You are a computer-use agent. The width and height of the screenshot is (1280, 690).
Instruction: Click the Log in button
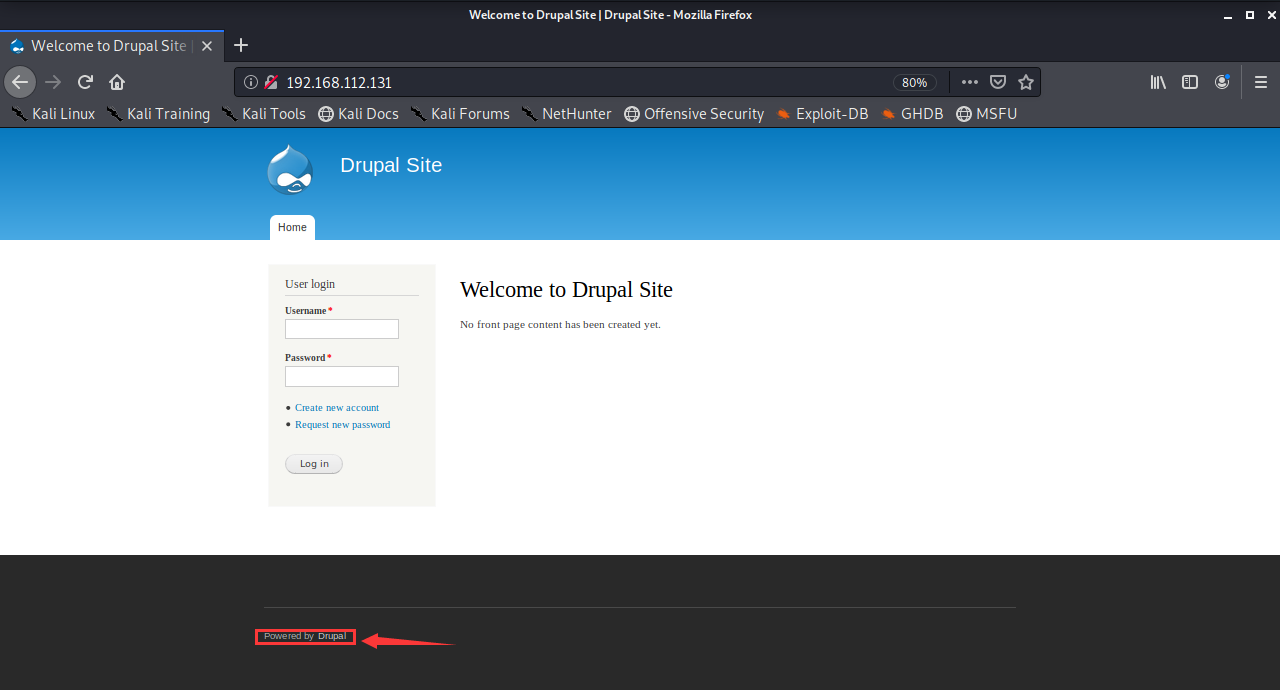(314, 464)
